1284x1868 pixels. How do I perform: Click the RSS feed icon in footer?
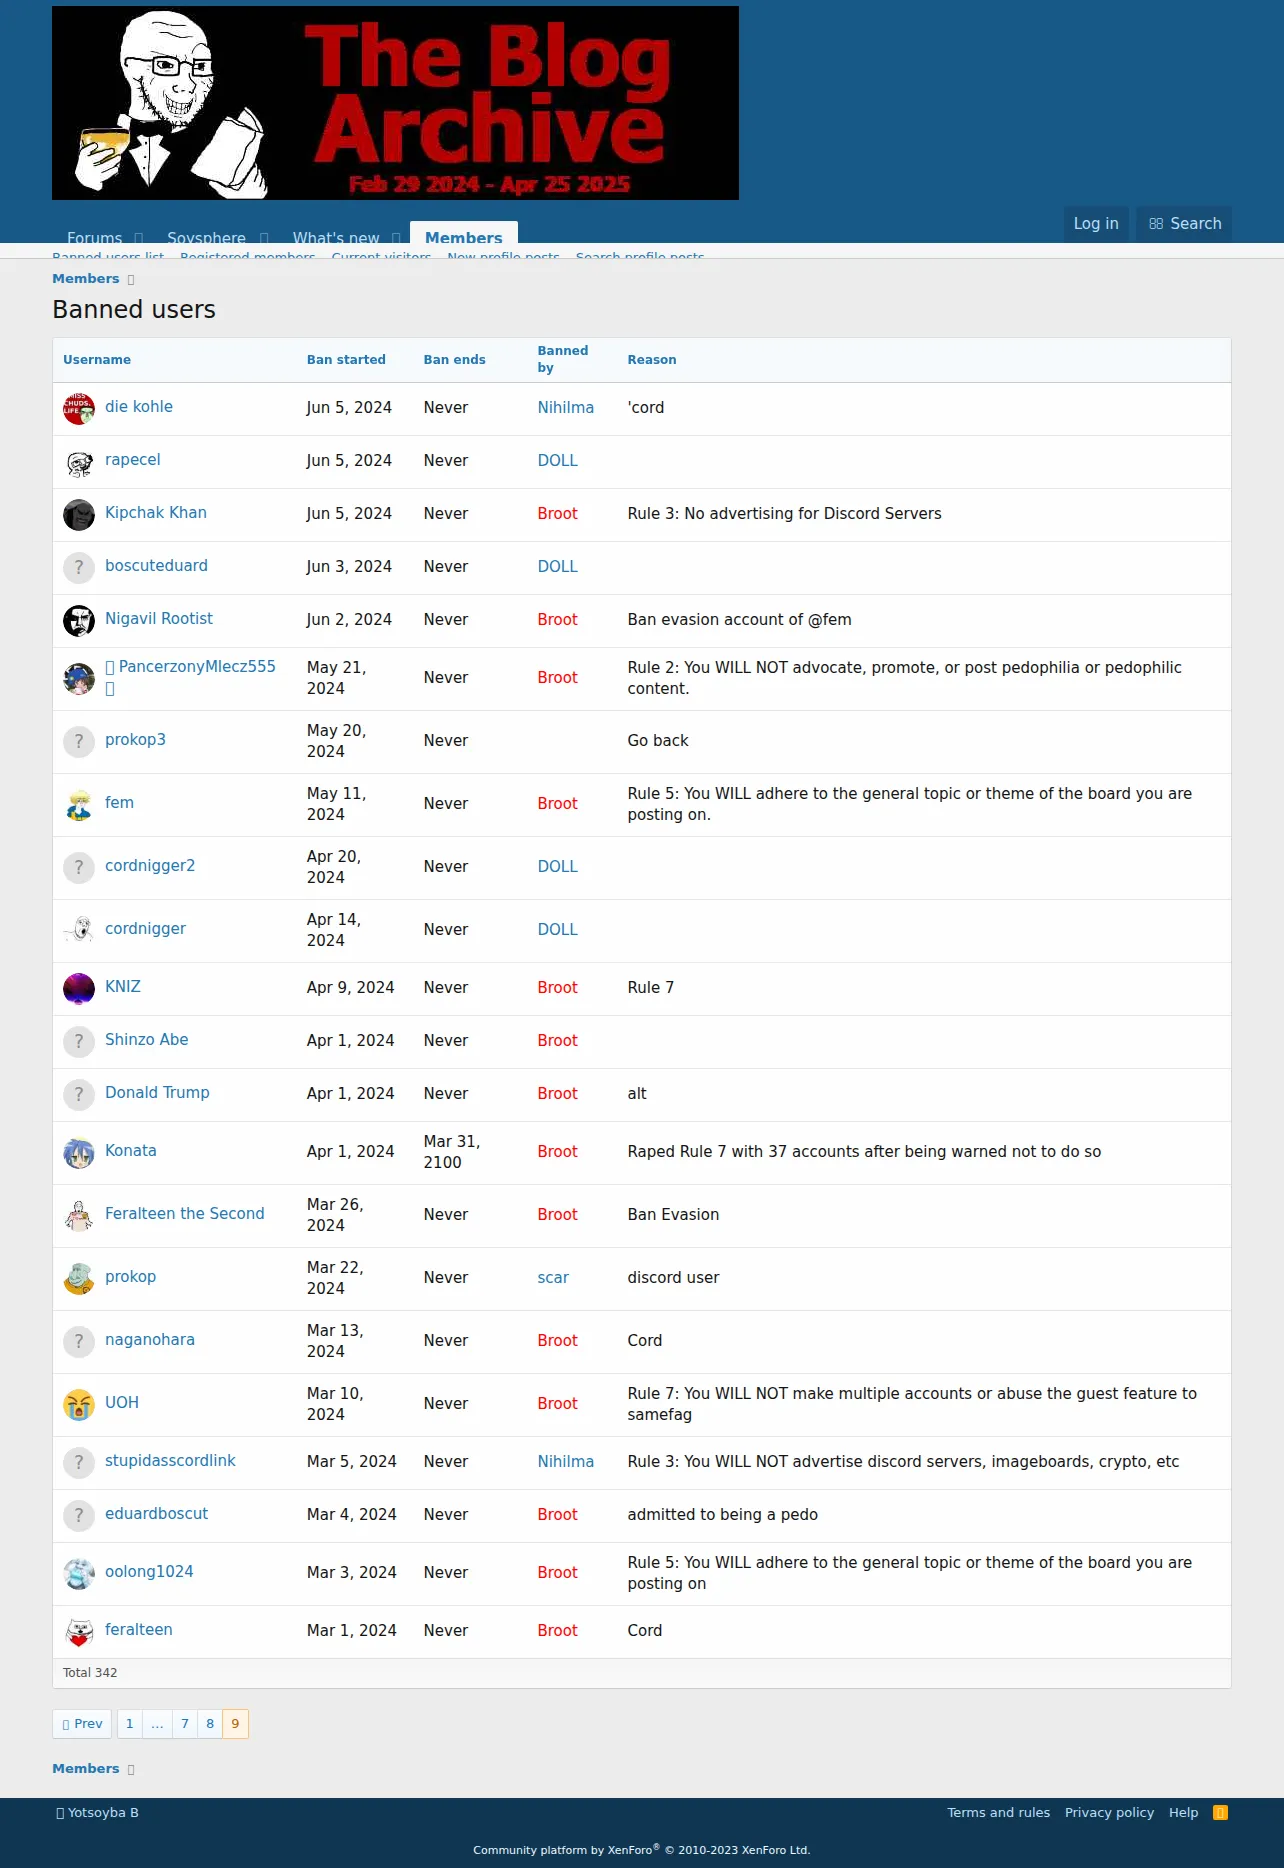tap(1220, 1812)
